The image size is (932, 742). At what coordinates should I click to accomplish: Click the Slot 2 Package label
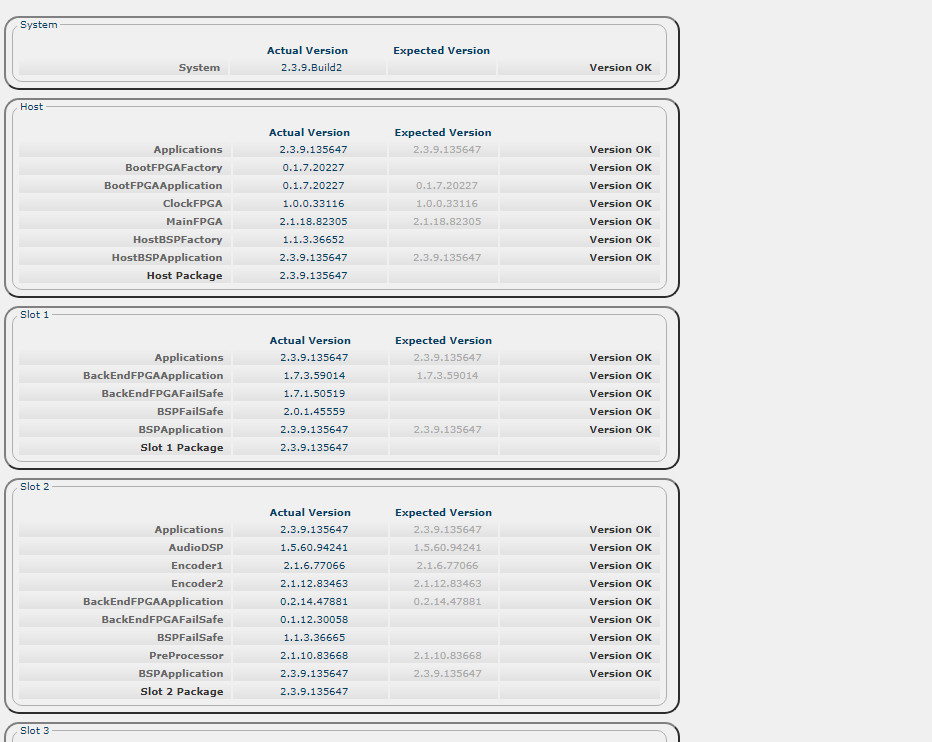(182, 691)
